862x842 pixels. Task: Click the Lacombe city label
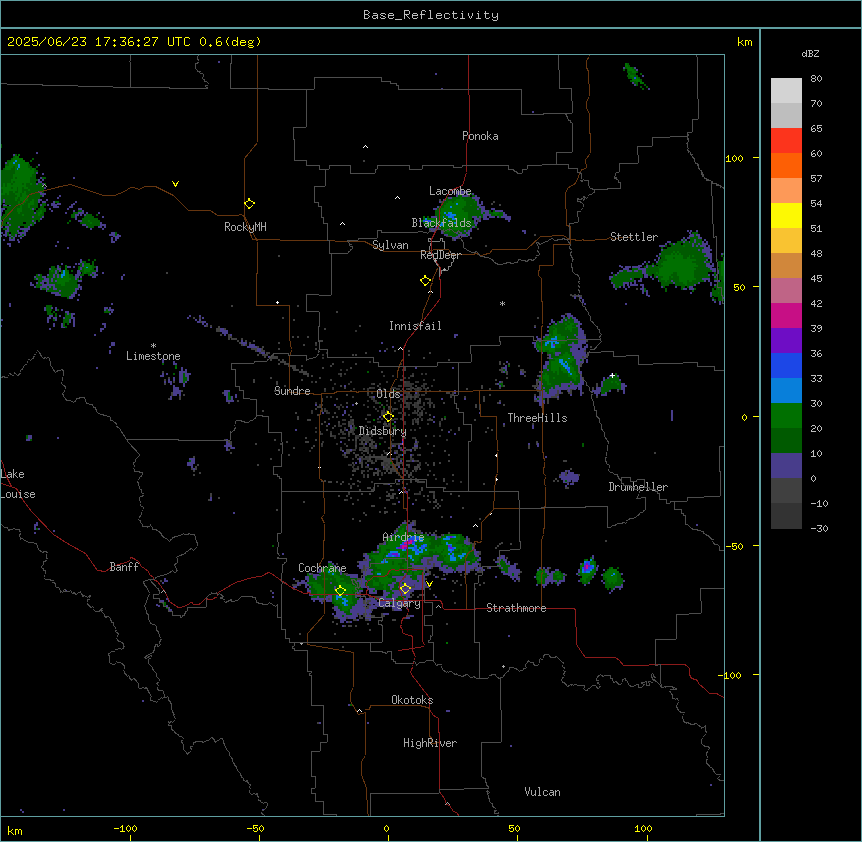(x=450, y=191)
